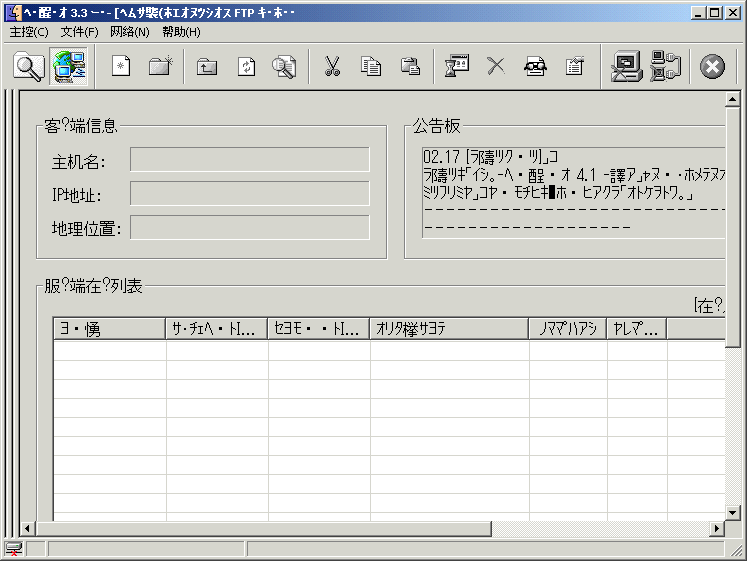
Task: Open the 帮助(H) menu
Action: pos(181,32)
